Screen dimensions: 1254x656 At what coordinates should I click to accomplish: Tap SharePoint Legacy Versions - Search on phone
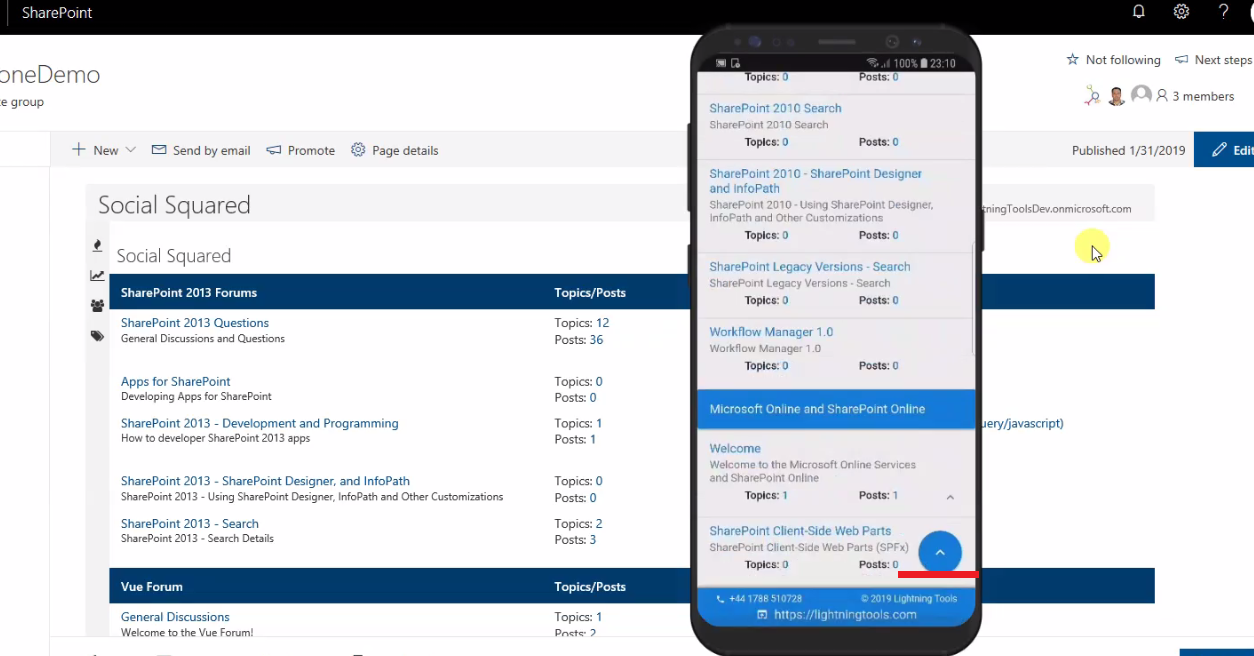[x=810, y=267]
